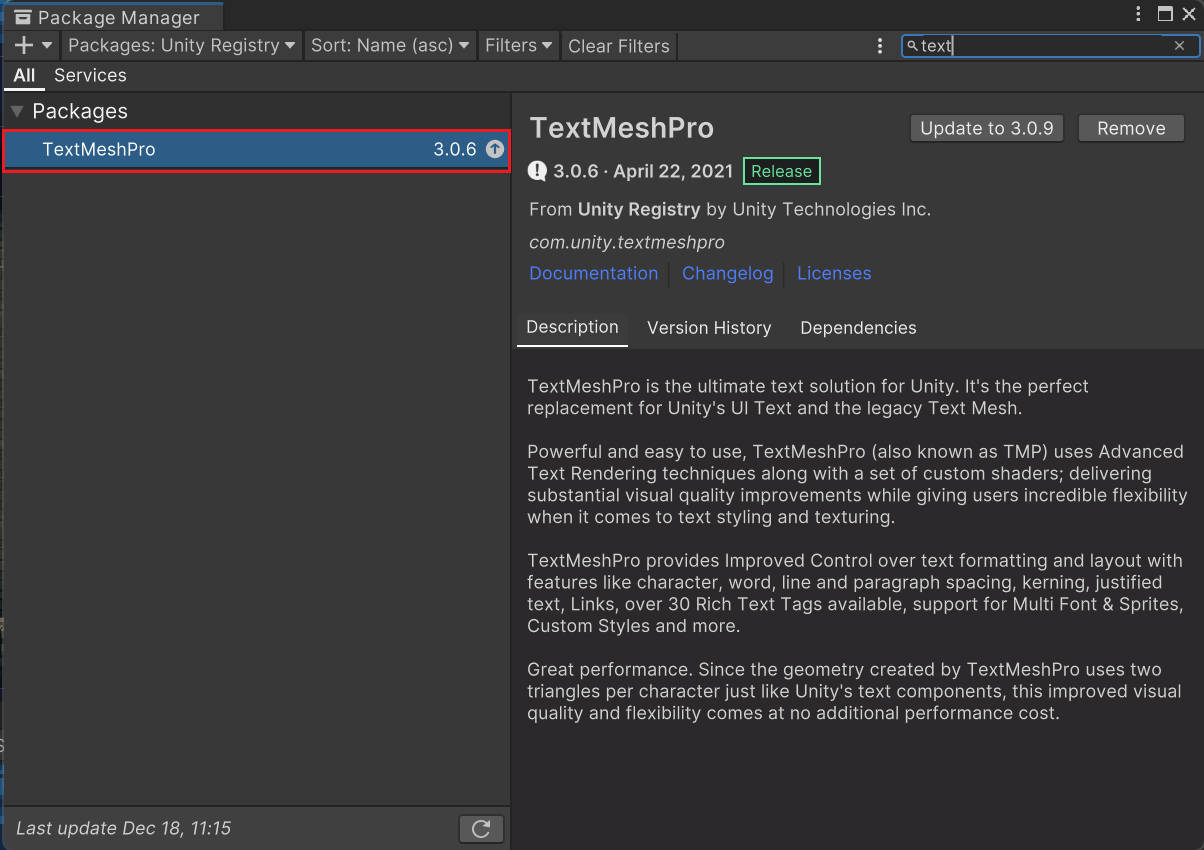Click the com.unity.textmeshpro package name
The width and height of the screenshot is (1204, 850).
point(626,242)
